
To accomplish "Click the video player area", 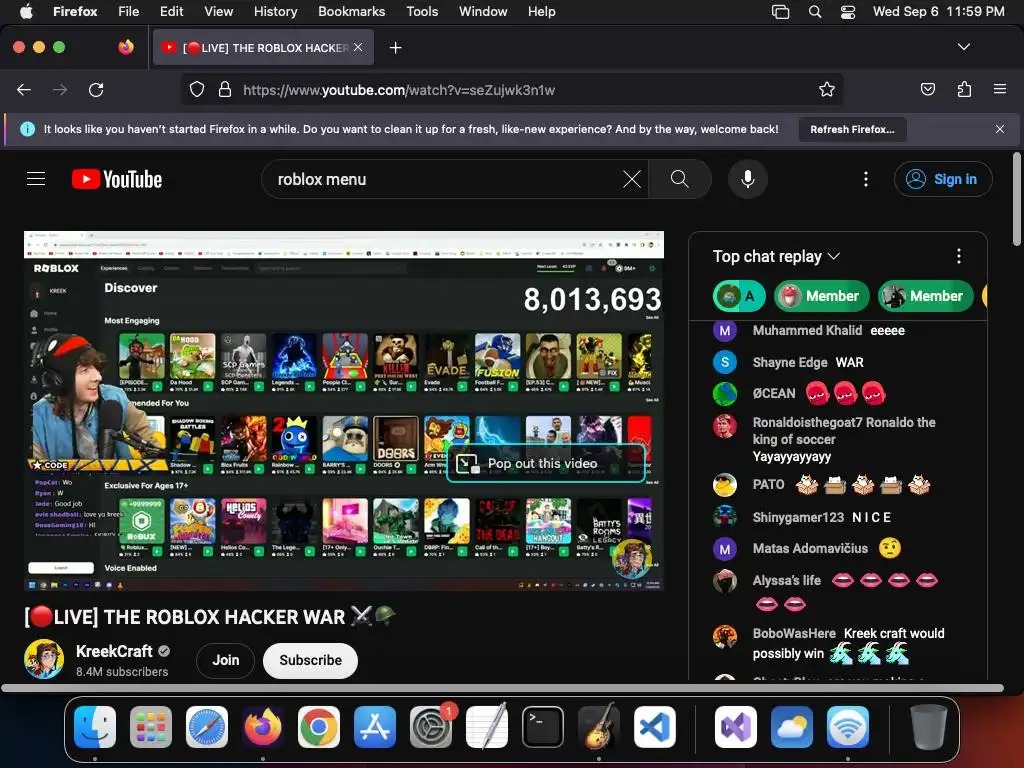I will (x=344, y=410).
